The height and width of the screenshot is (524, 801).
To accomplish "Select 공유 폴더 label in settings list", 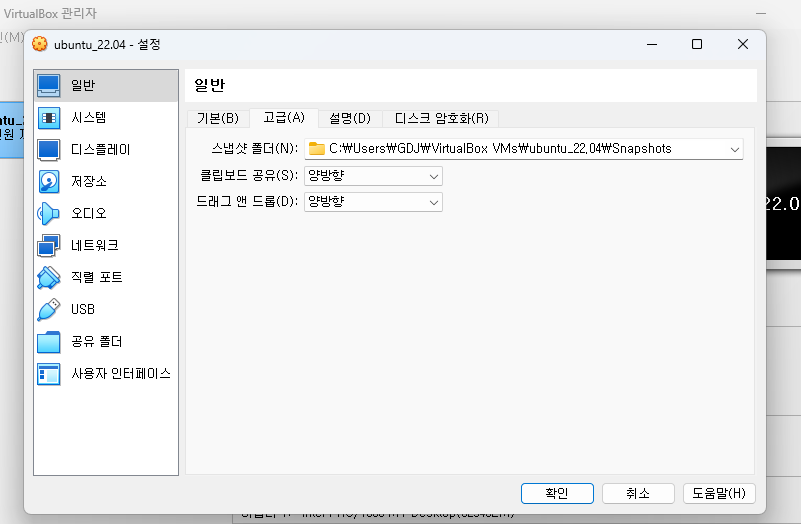I will click(x=97, y=342).
